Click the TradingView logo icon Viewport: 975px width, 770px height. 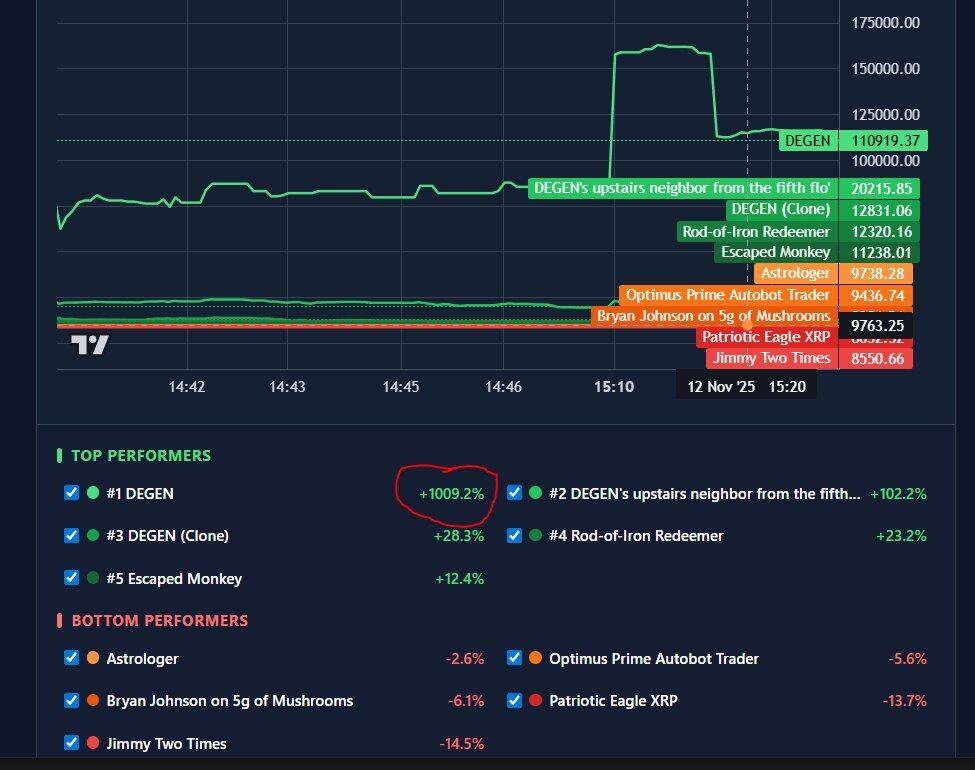coord(90,345)
